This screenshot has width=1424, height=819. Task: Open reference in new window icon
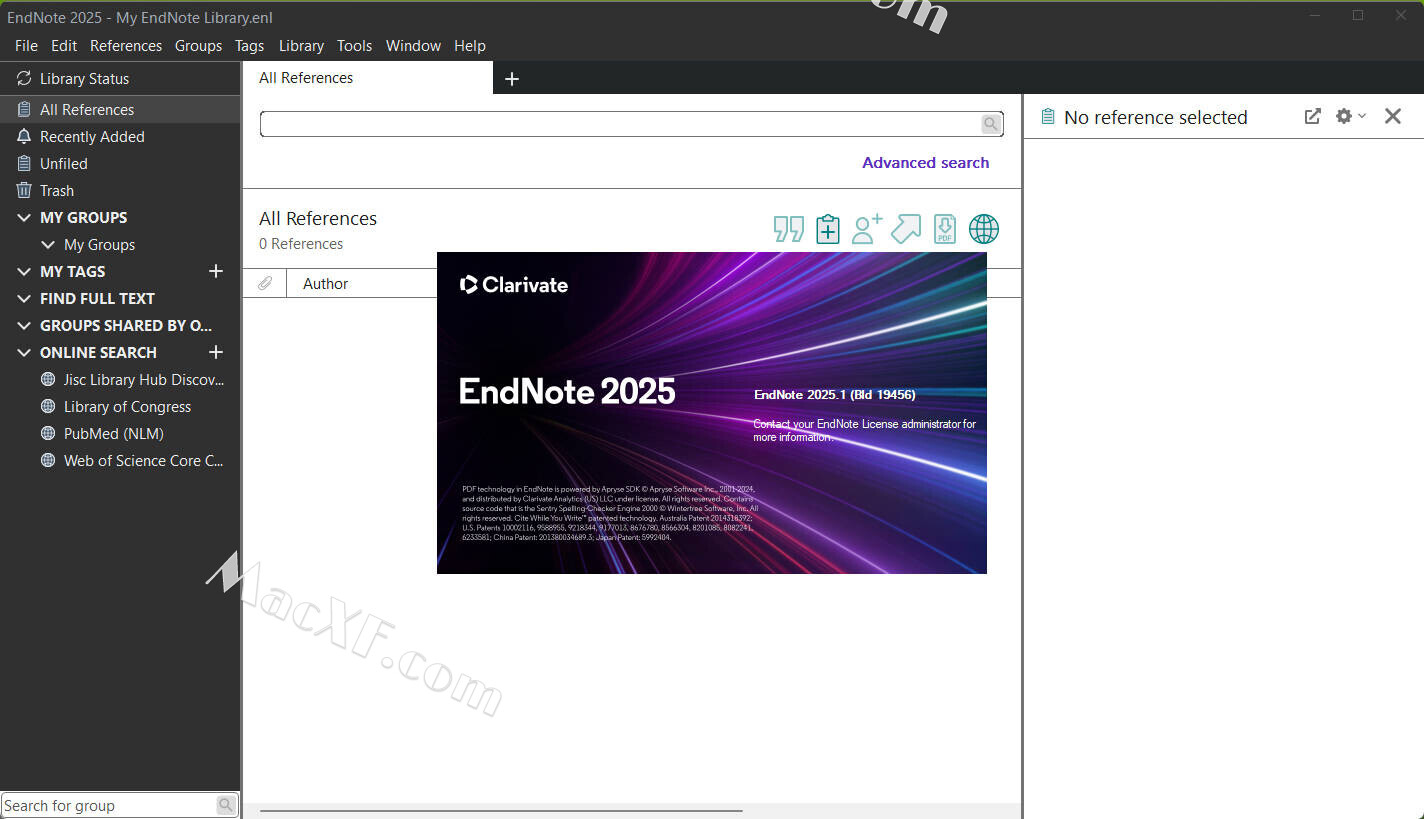[1312, 116]
